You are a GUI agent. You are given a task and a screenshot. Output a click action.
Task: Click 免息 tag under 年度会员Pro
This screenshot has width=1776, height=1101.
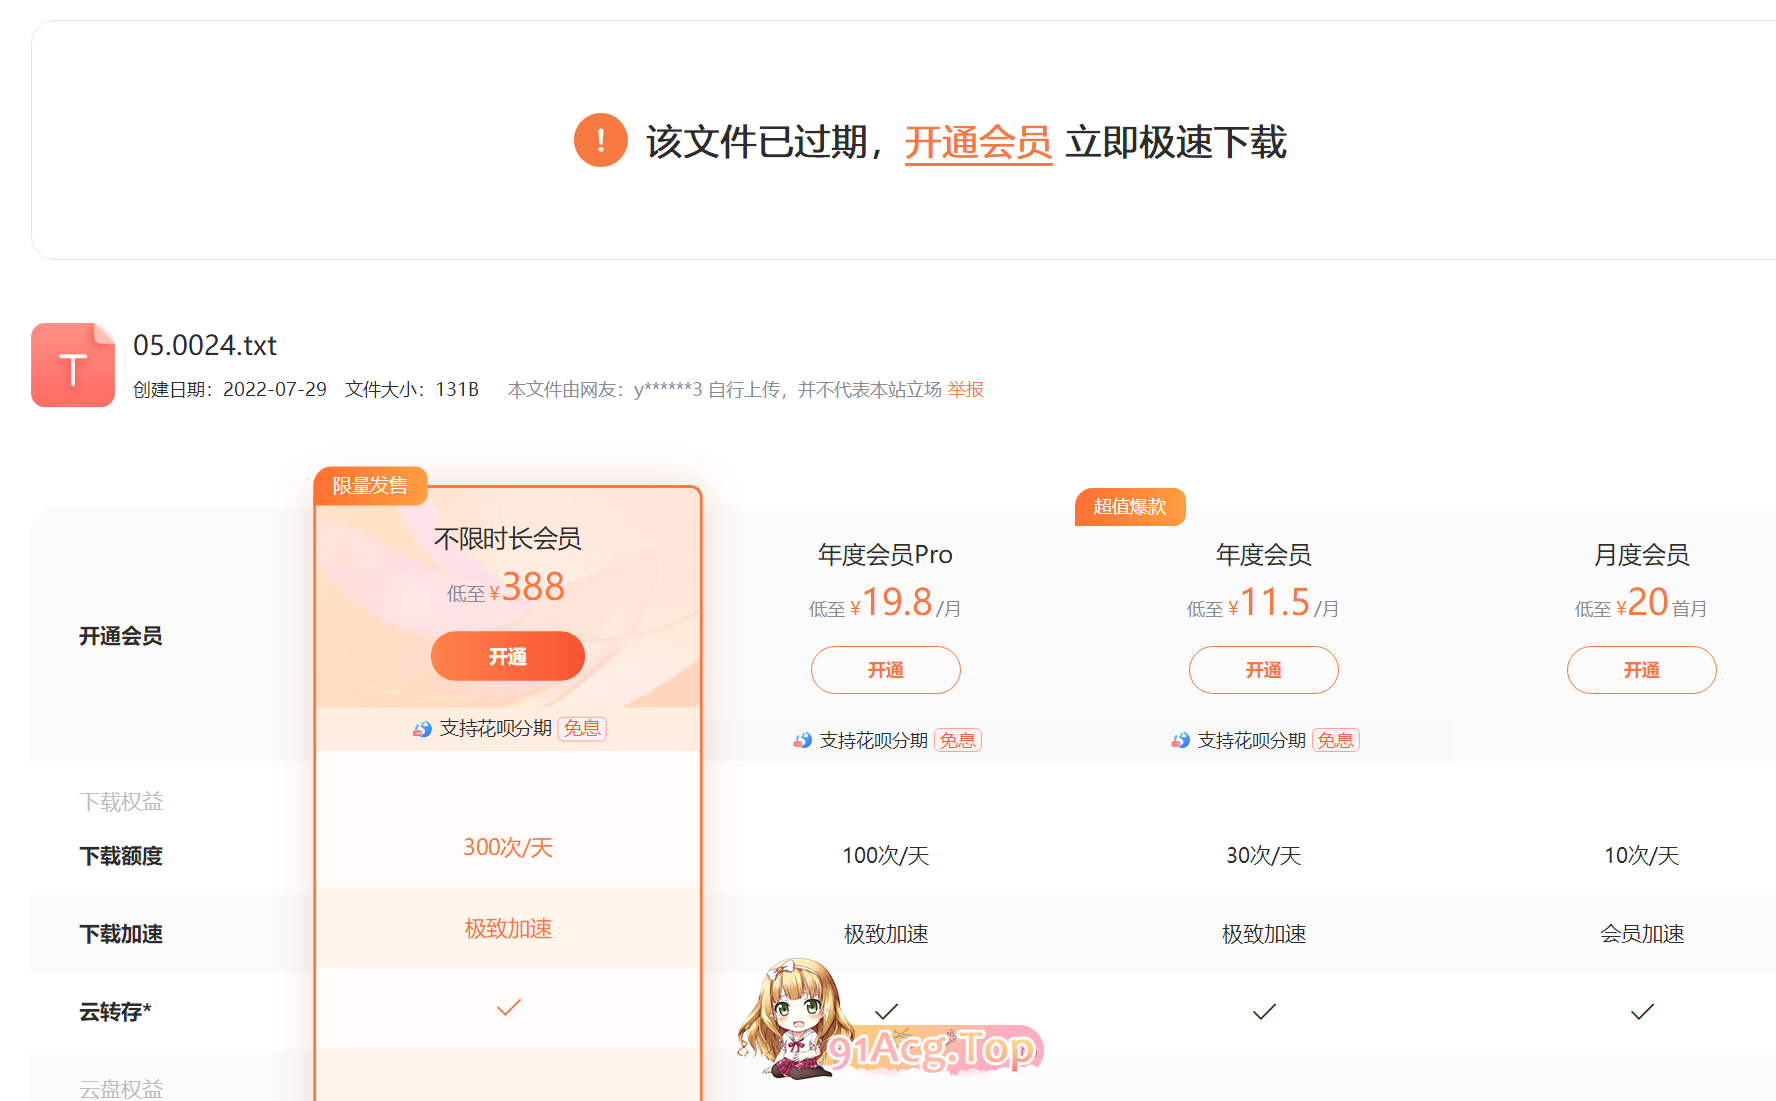tap(957, 741)
